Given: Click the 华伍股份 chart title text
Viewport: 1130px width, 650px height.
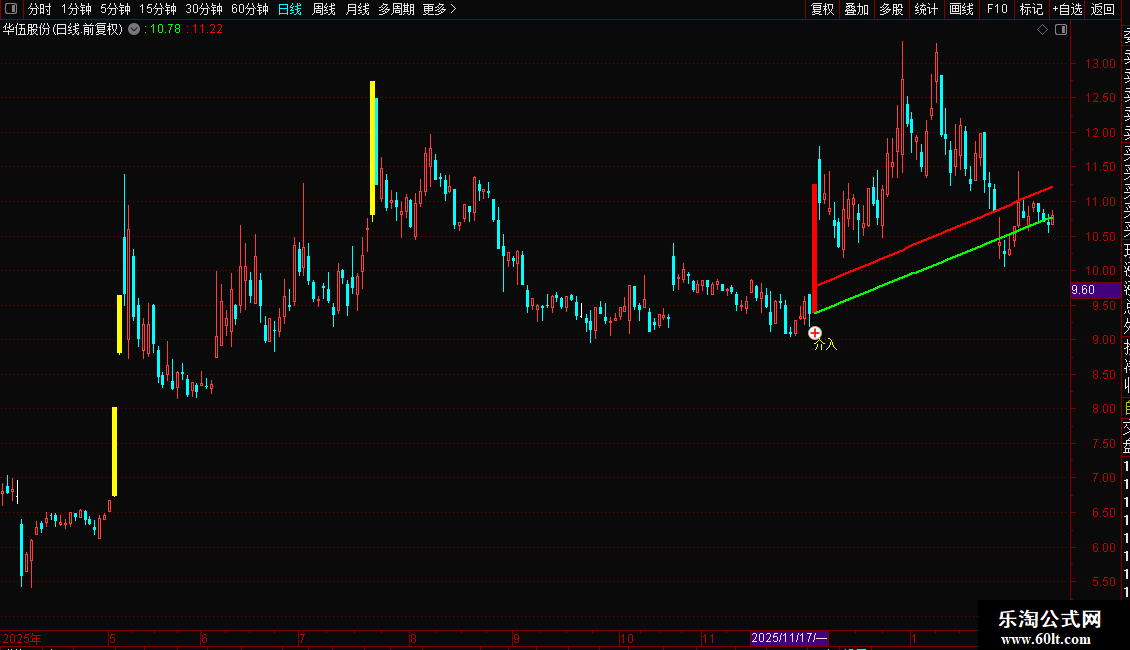Looking at the screenshot, I should coord(63,30).
